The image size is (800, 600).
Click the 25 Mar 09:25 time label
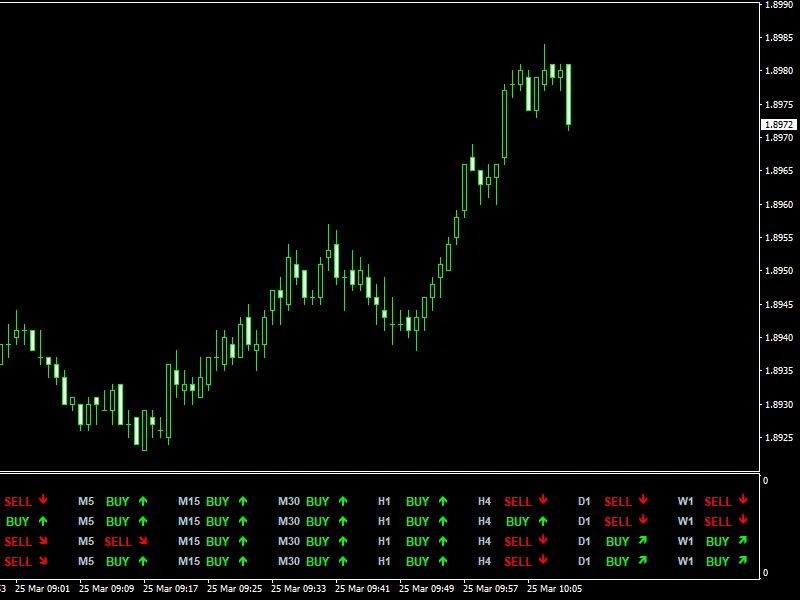click(x=235, y=589)
